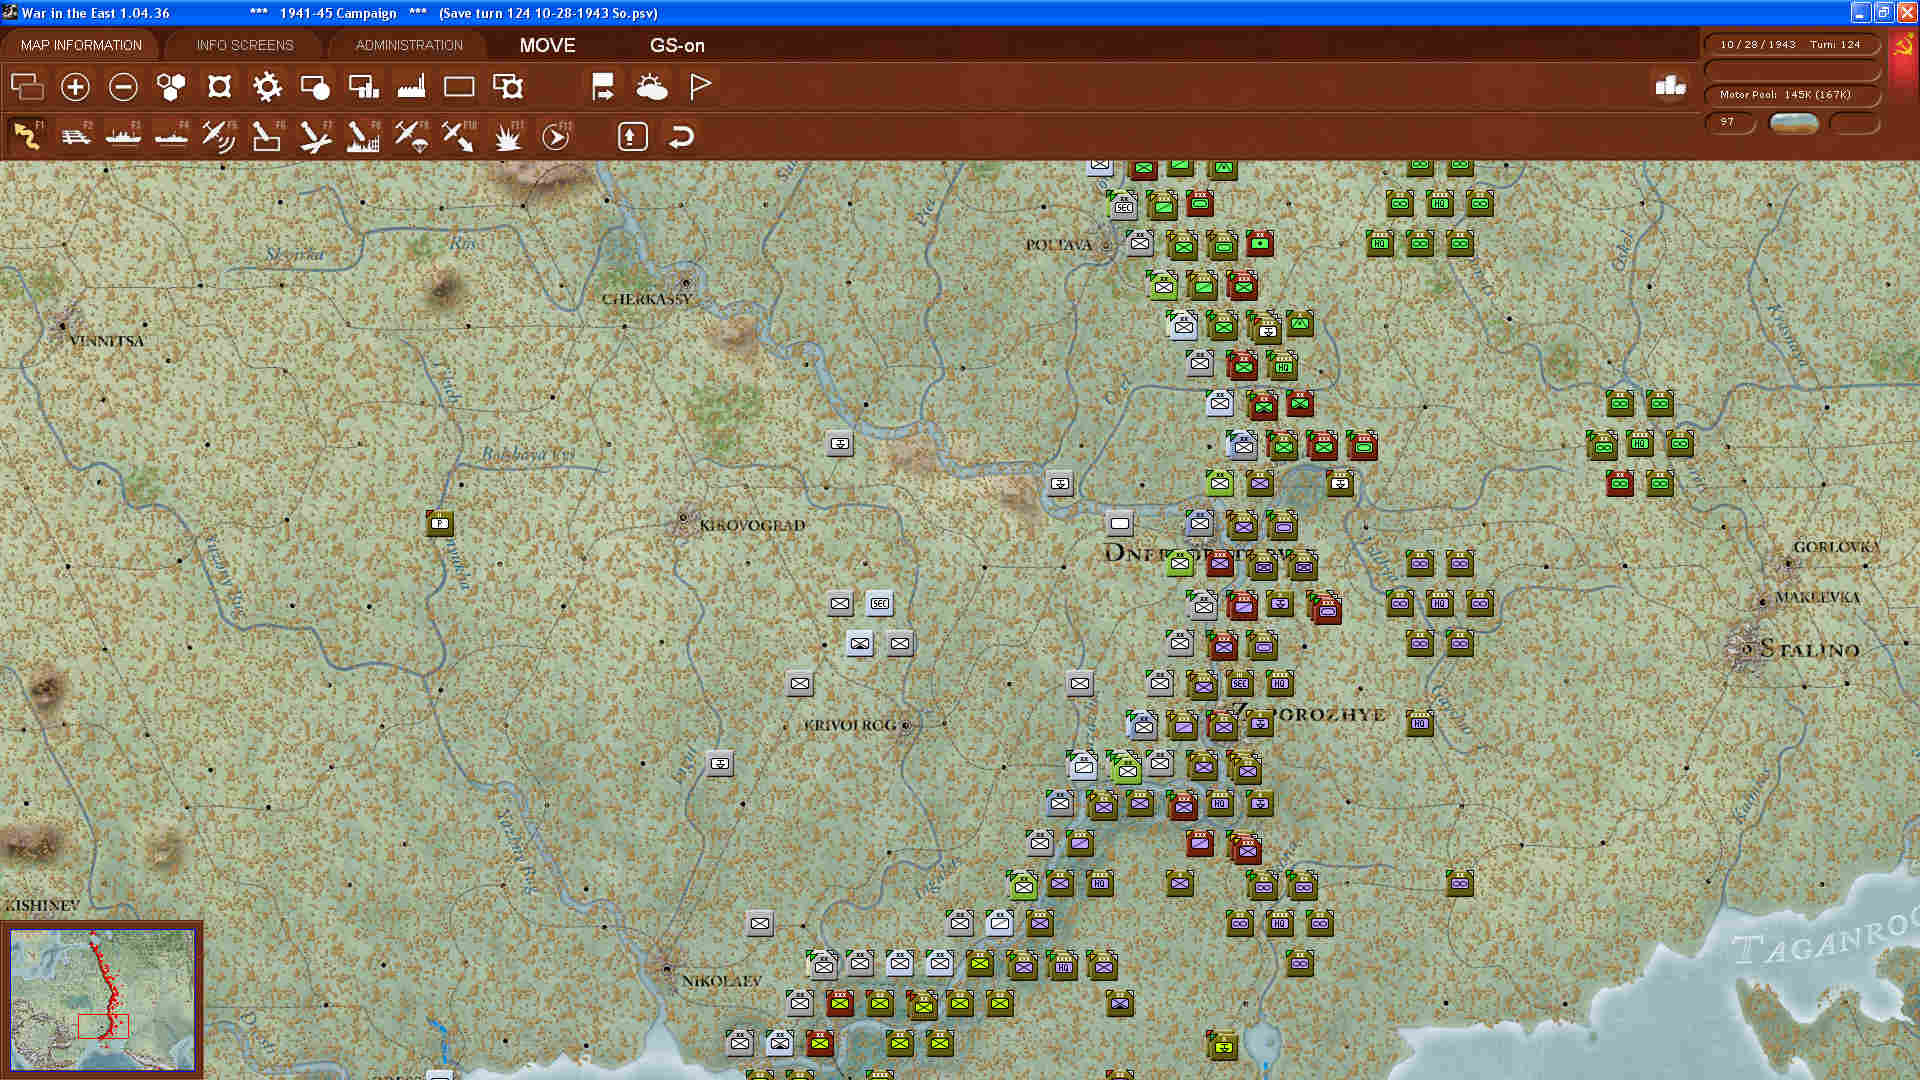
Task: Open the weather cloud-and-sun icon
Action: click(651, 87)
